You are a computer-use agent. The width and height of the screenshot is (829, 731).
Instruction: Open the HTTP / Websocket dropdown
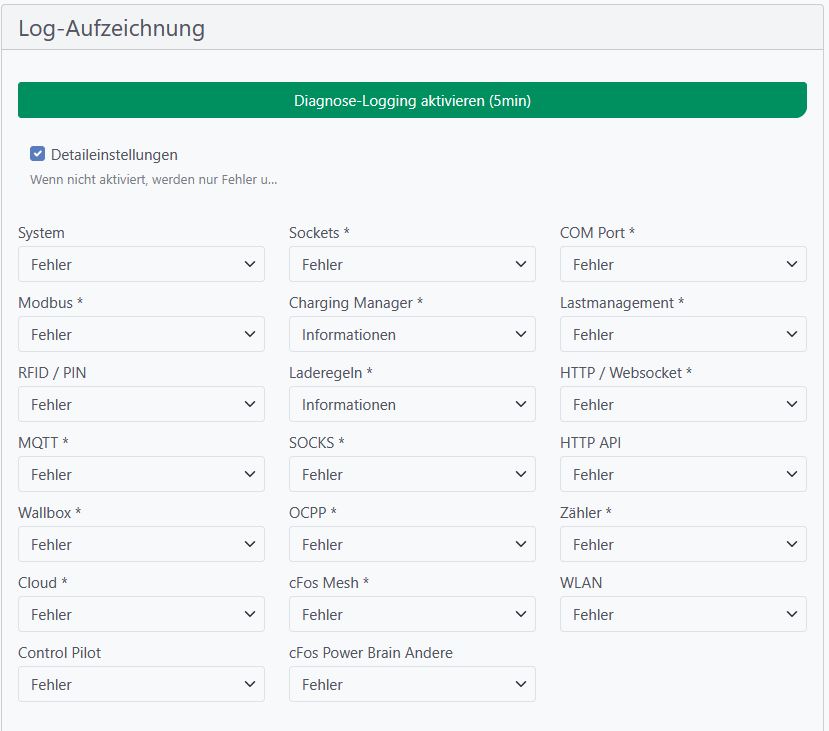click(x=683, y=405)
